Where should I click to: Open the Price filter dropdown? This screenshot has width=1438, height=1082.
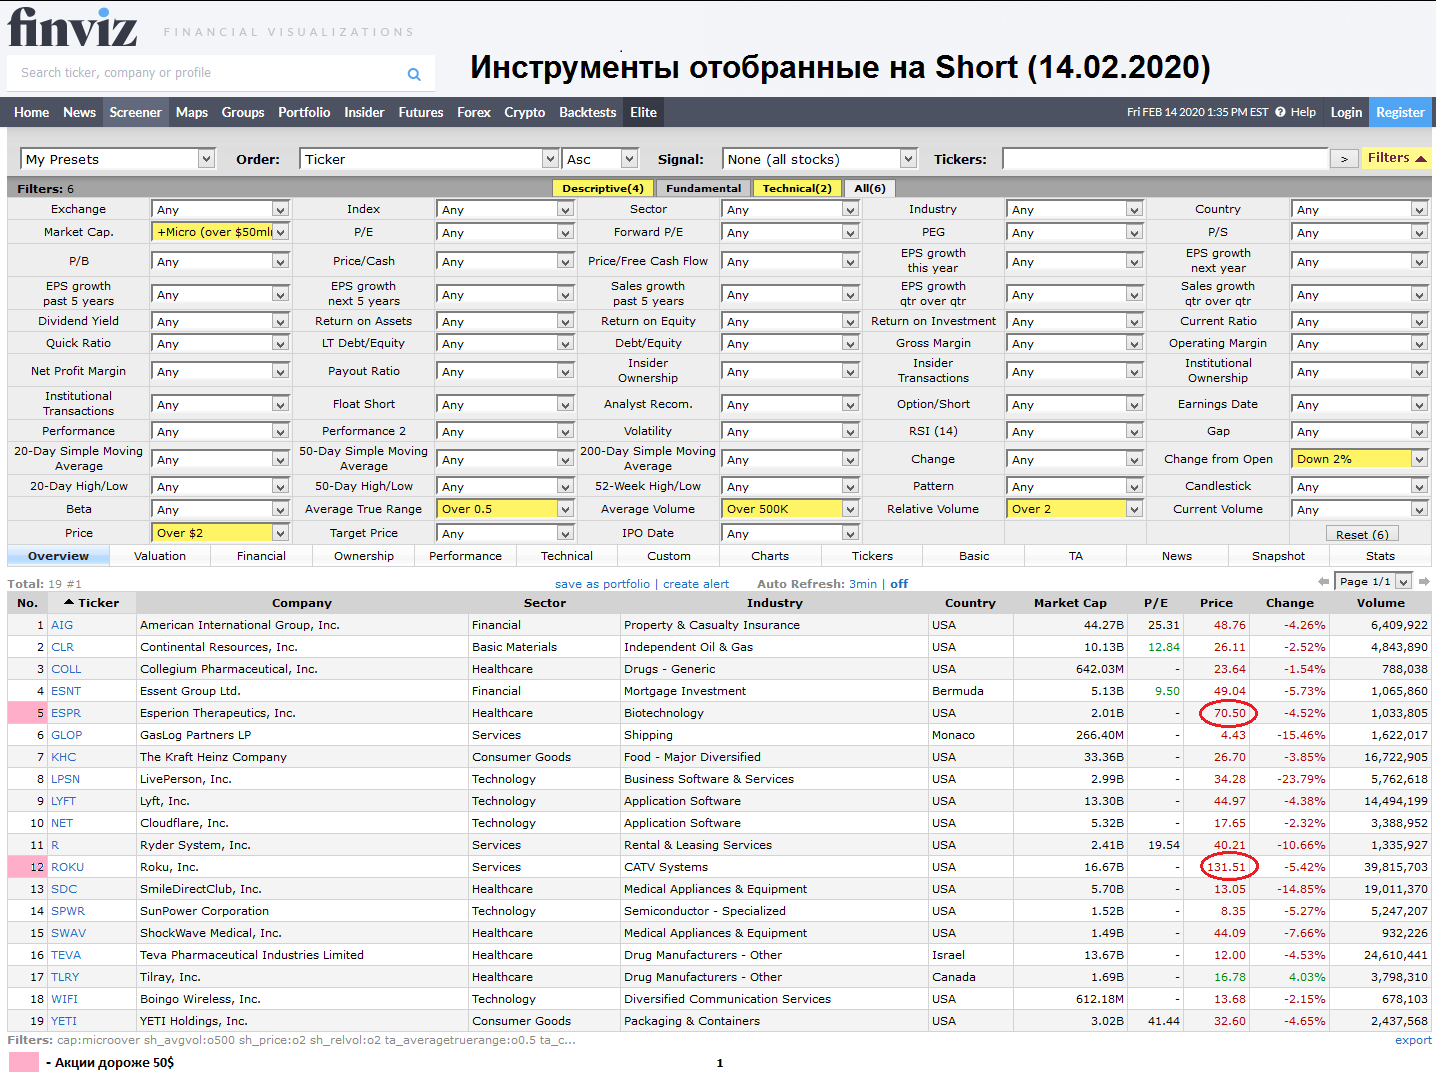point(220,533)
